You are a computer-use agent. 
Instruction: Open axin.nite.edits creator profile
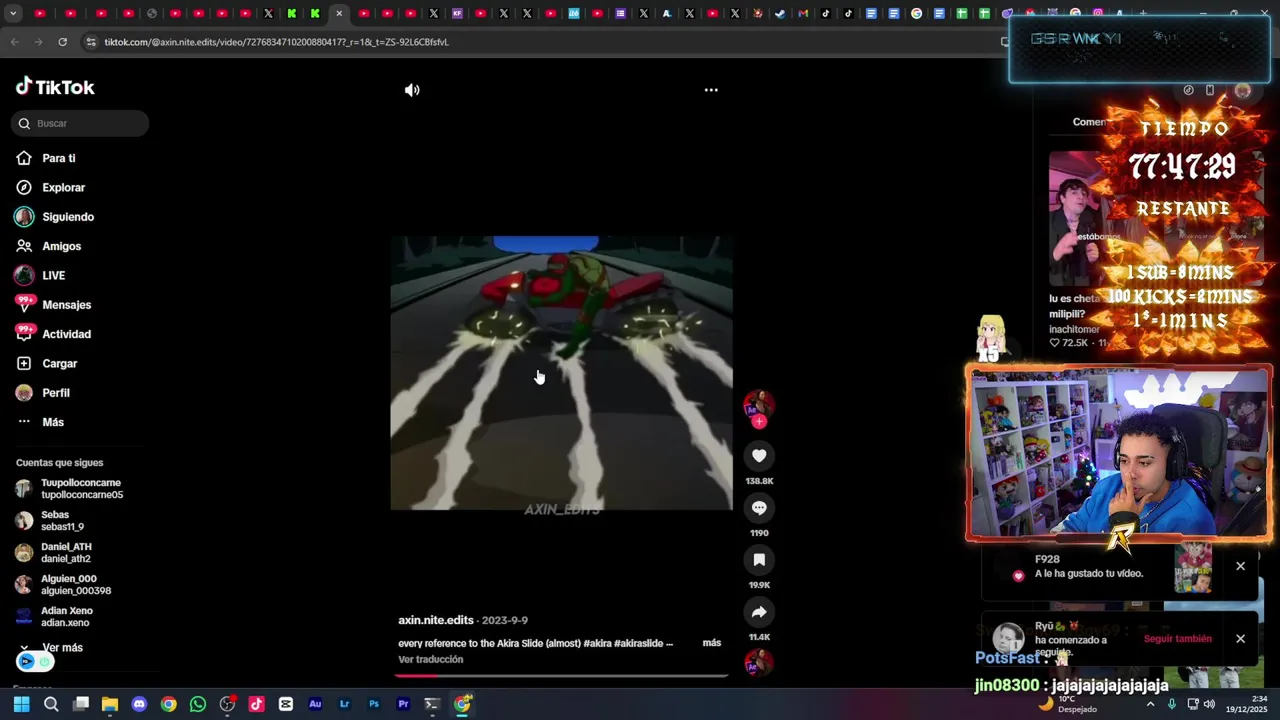(x=436, y=620)
